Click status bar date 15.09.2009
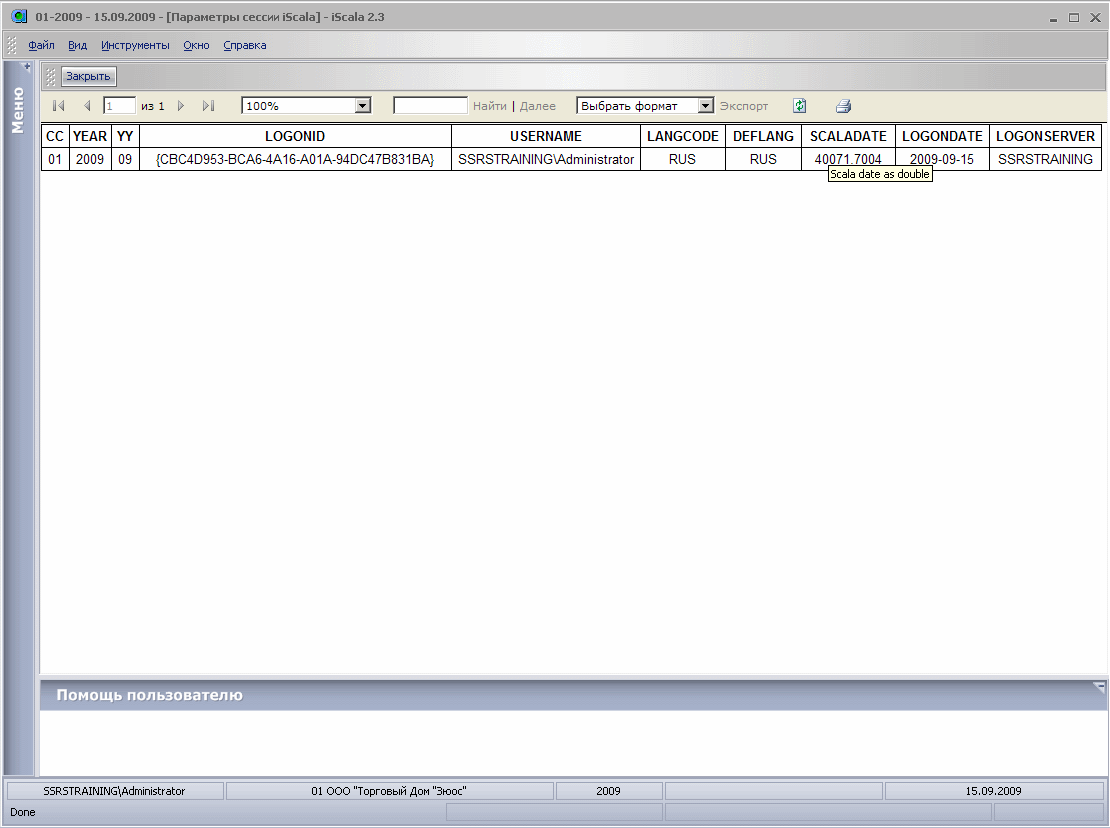This screenshot has width=1110, height=828. coord(993,791)
